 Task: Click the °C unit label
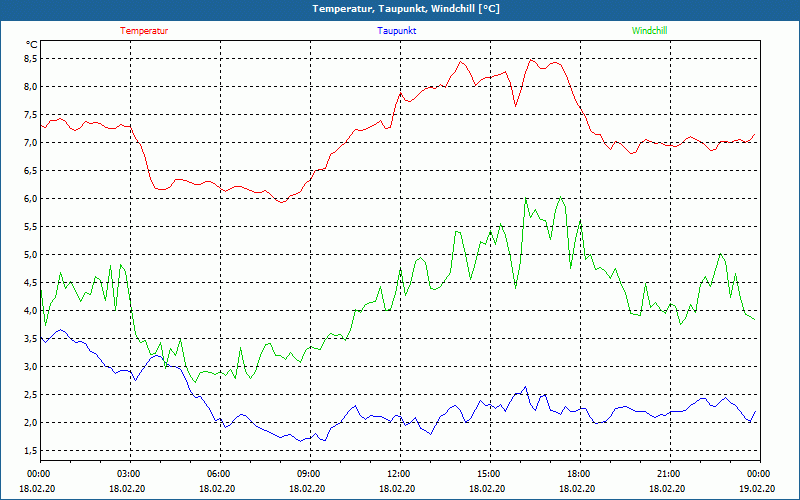[31, 44]
